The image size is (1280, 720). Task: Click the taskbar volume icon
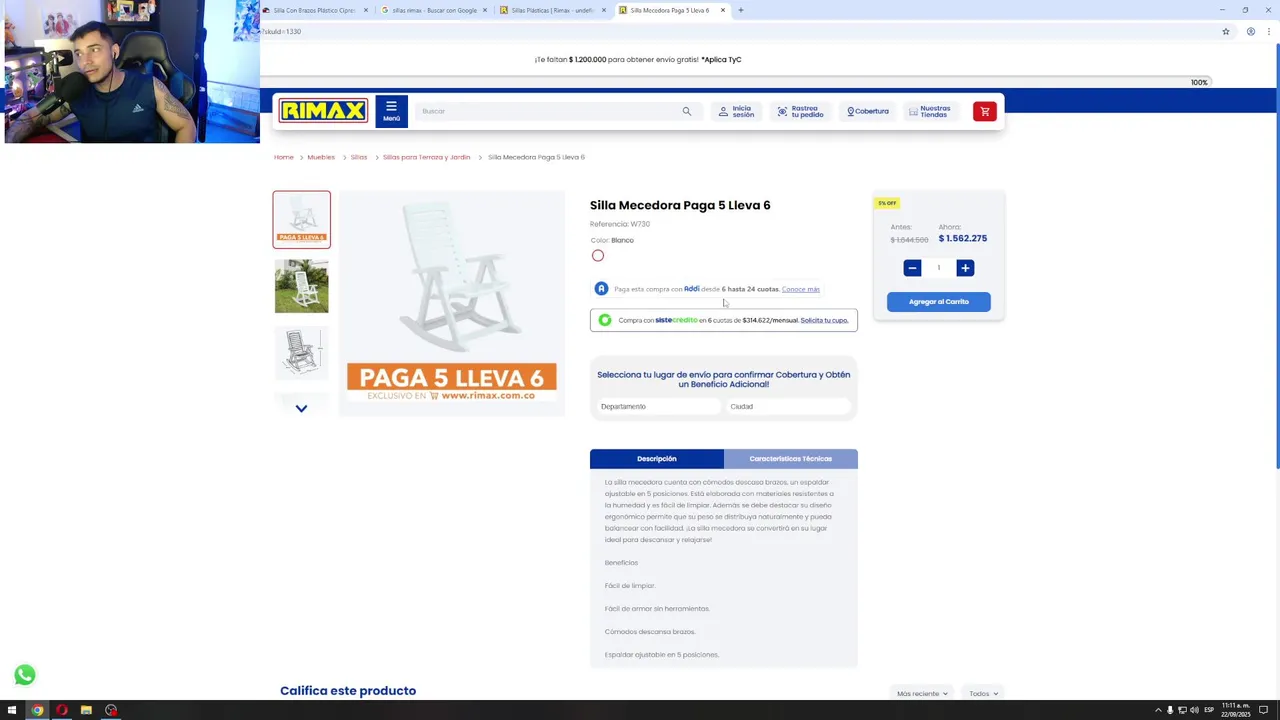[1195, 710]
